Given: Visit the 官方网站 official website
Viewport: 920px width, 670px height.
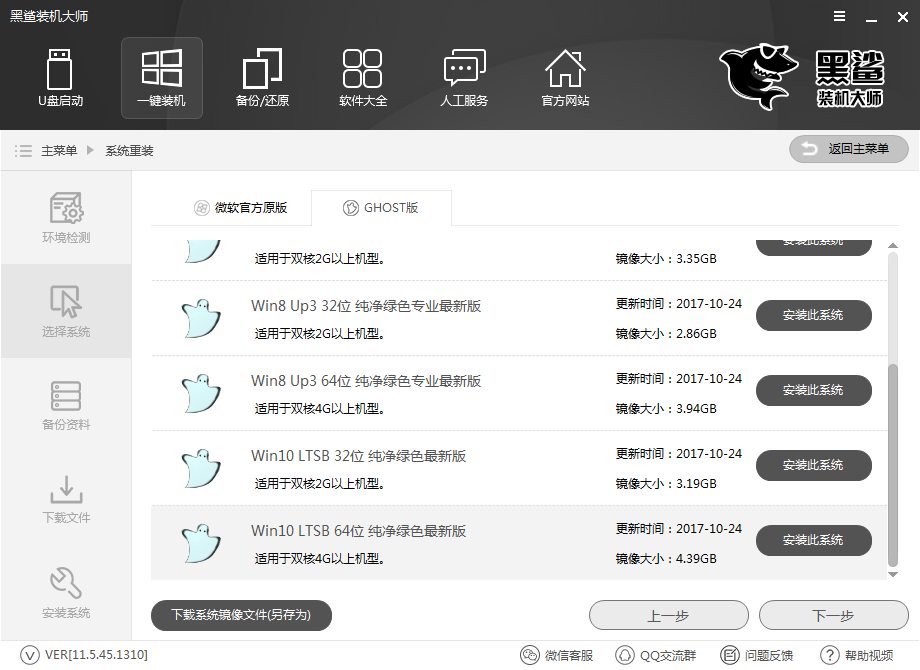Looking at the screenshot, I should coord(565,78).
